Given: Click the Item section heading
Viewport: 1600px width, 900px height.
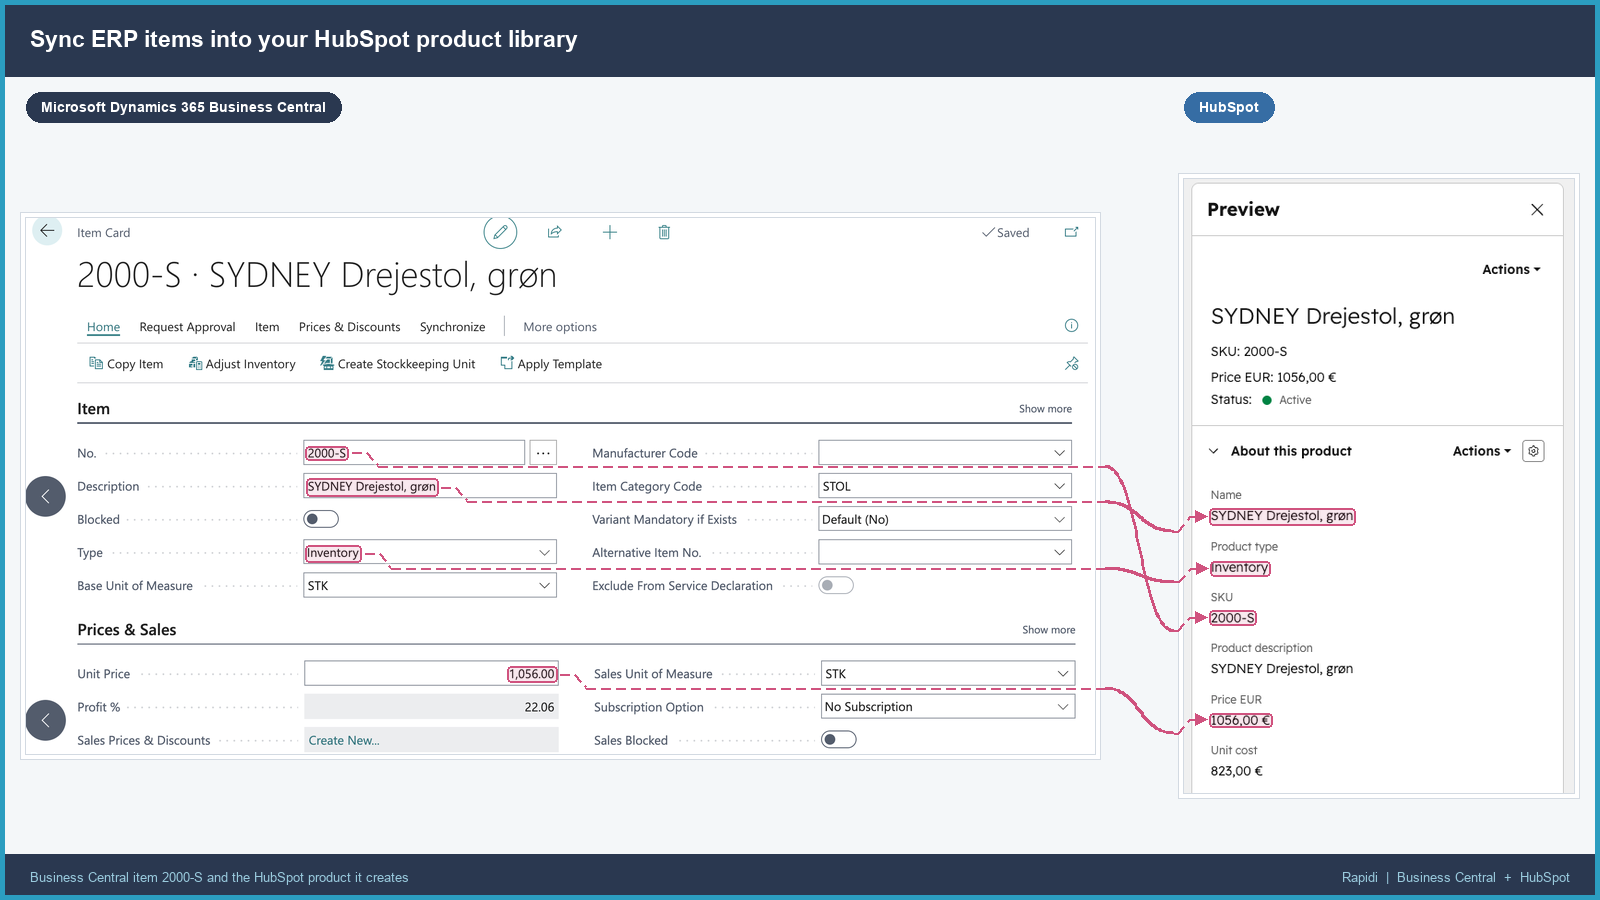Looking at the screenshot, I should [x=94, y=409].
